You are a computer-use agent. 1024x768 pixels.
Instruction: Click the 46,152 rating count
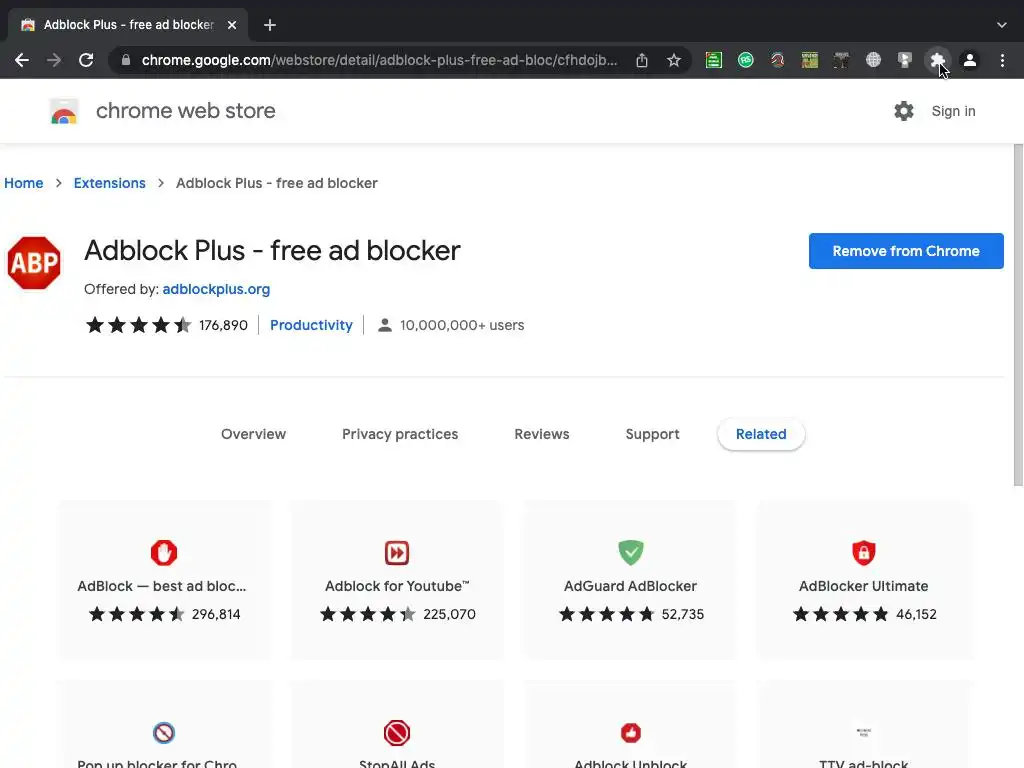(x=916, y=615)
